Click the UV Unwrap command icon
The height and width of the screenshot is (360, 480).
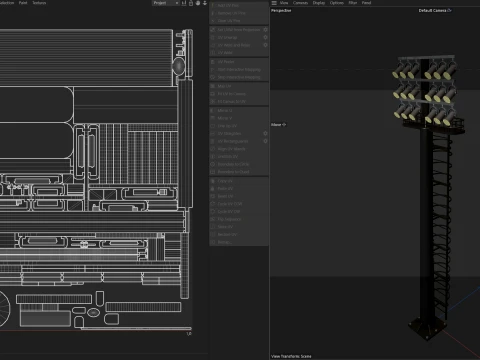point(213,37)
